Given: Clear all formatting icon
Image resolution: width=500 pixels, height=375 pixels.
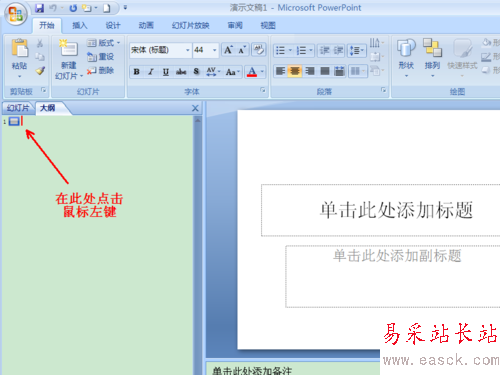Looking at the screenshot, I should 258,50.
